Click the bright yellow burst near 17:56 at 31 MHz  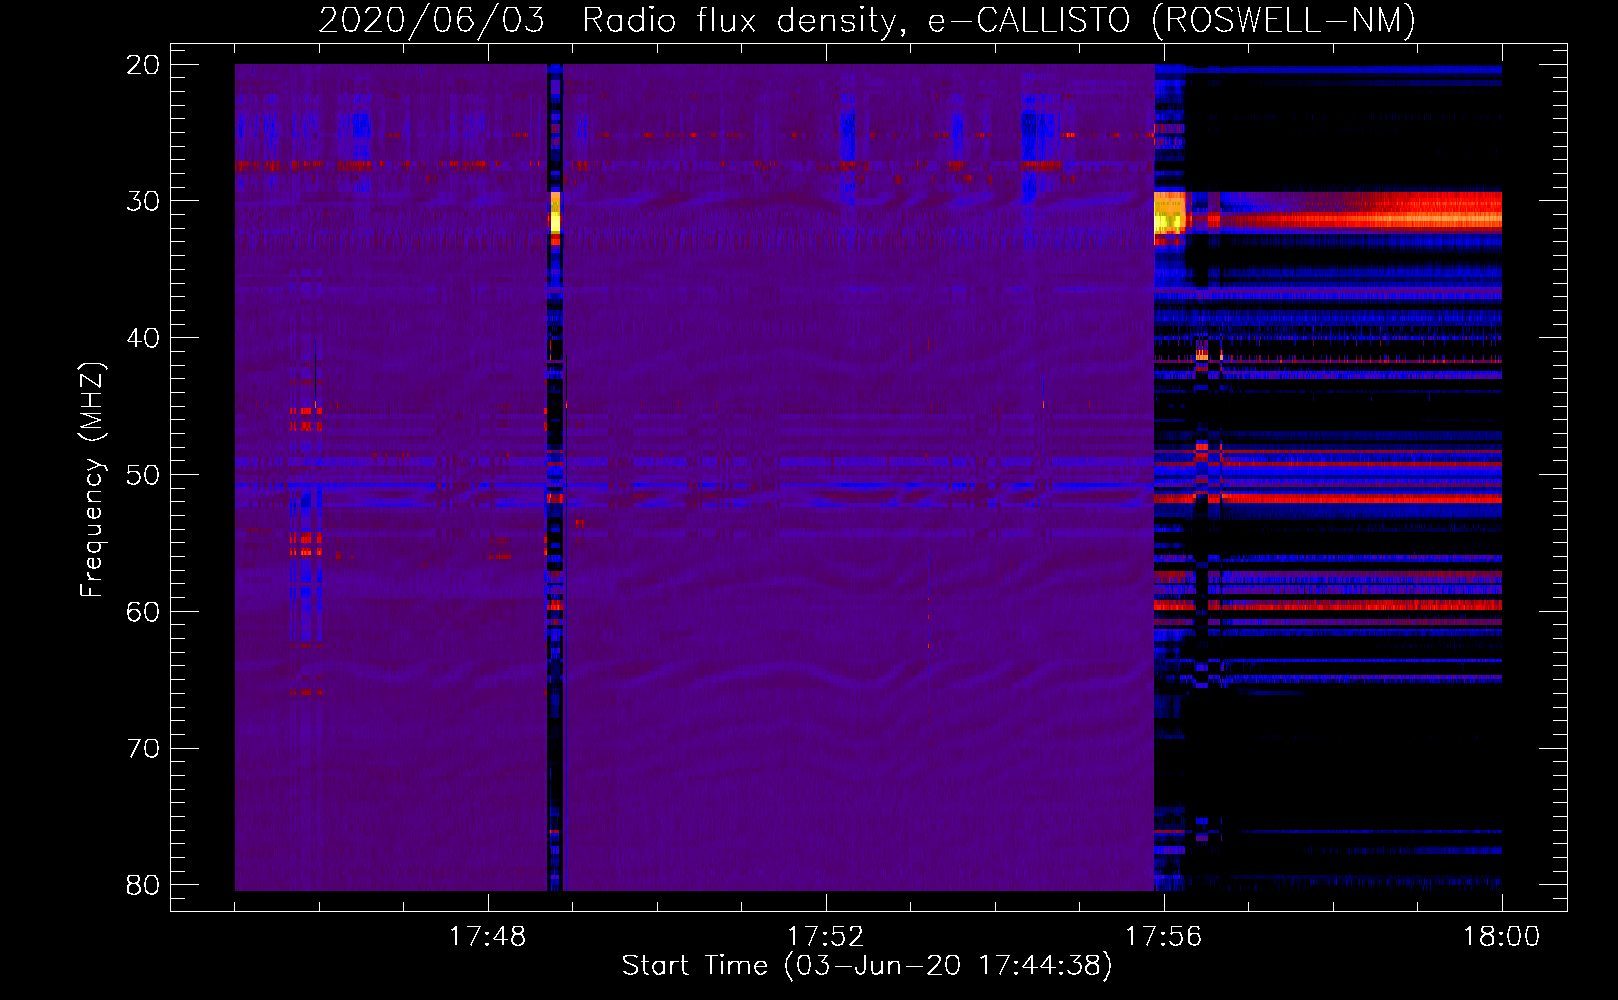point(1169,213)
